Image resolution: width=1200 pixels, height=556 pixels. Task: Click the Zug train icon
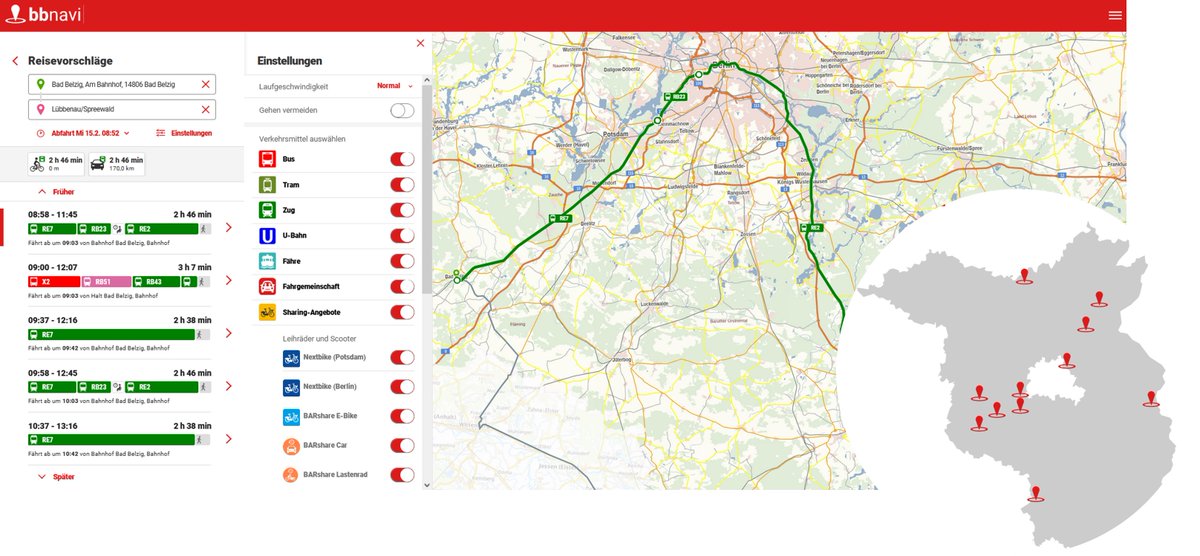tap(268, 210)
